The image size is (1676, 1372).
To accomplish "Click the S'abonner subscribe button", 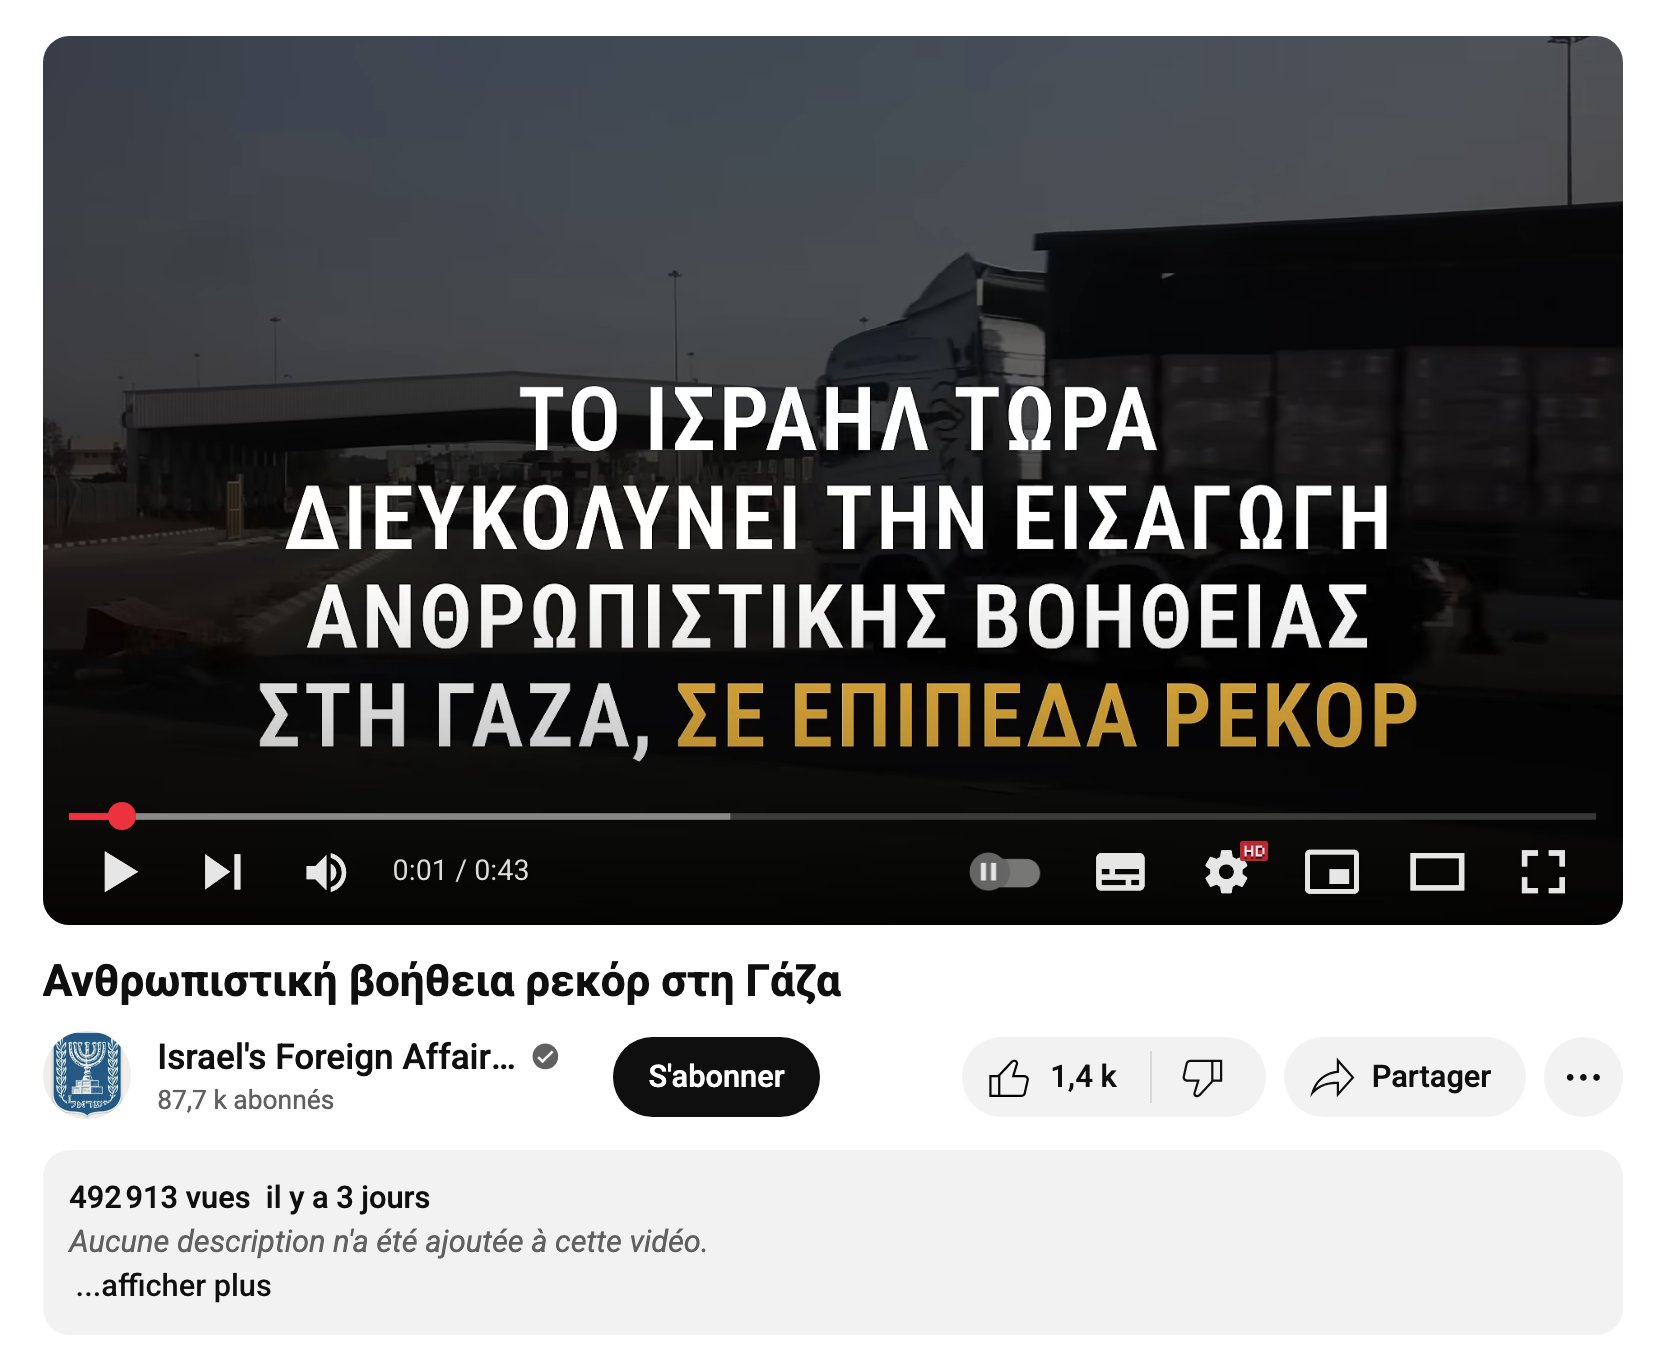I will (716, 1077).
